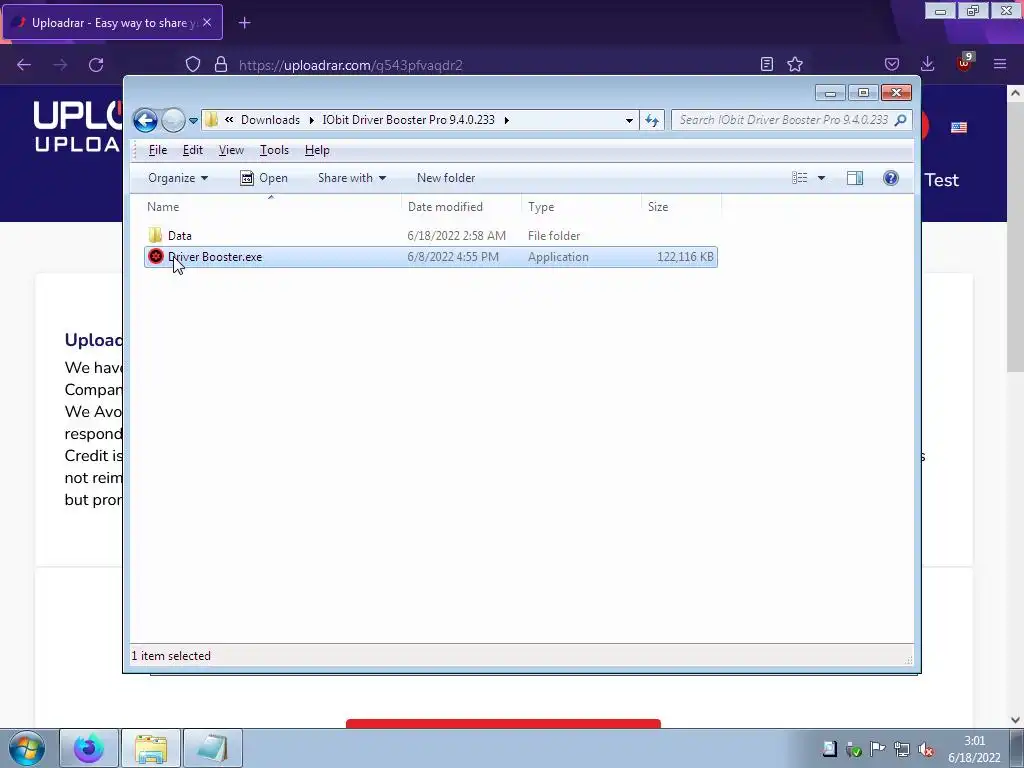1024x768 pixels.
Task: Open the view options dropdown arrow
Action: tap(822, 178)
